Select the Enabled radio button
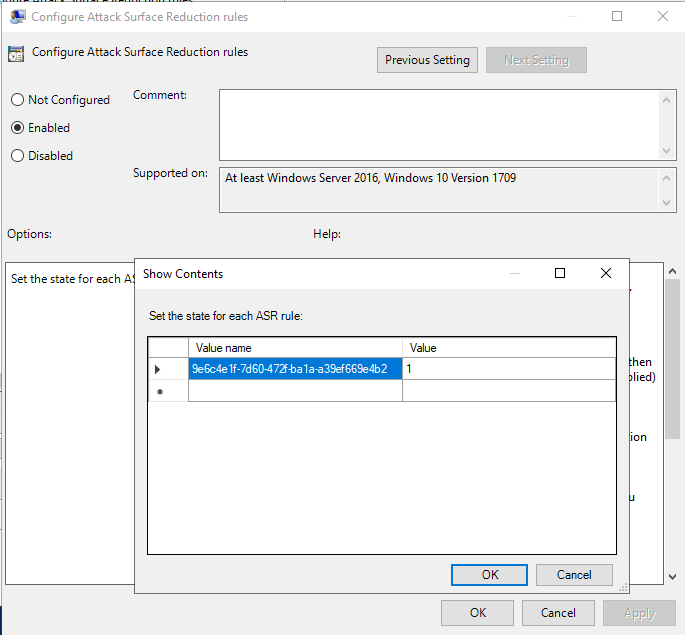The height and width of the screenshot is (635, 685). click(17, 128)
